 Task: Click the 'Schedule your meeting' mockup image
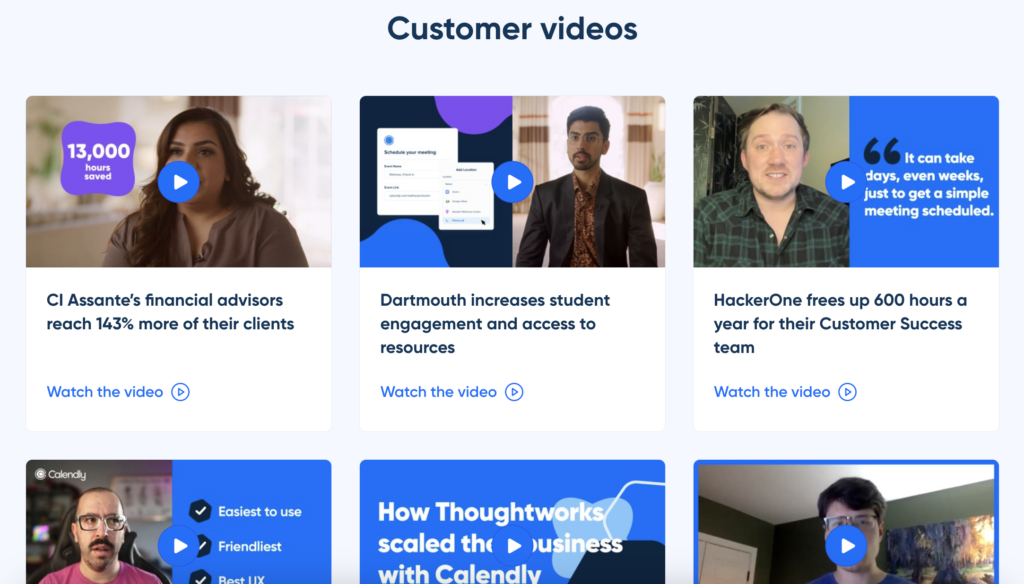pos(435,178)
